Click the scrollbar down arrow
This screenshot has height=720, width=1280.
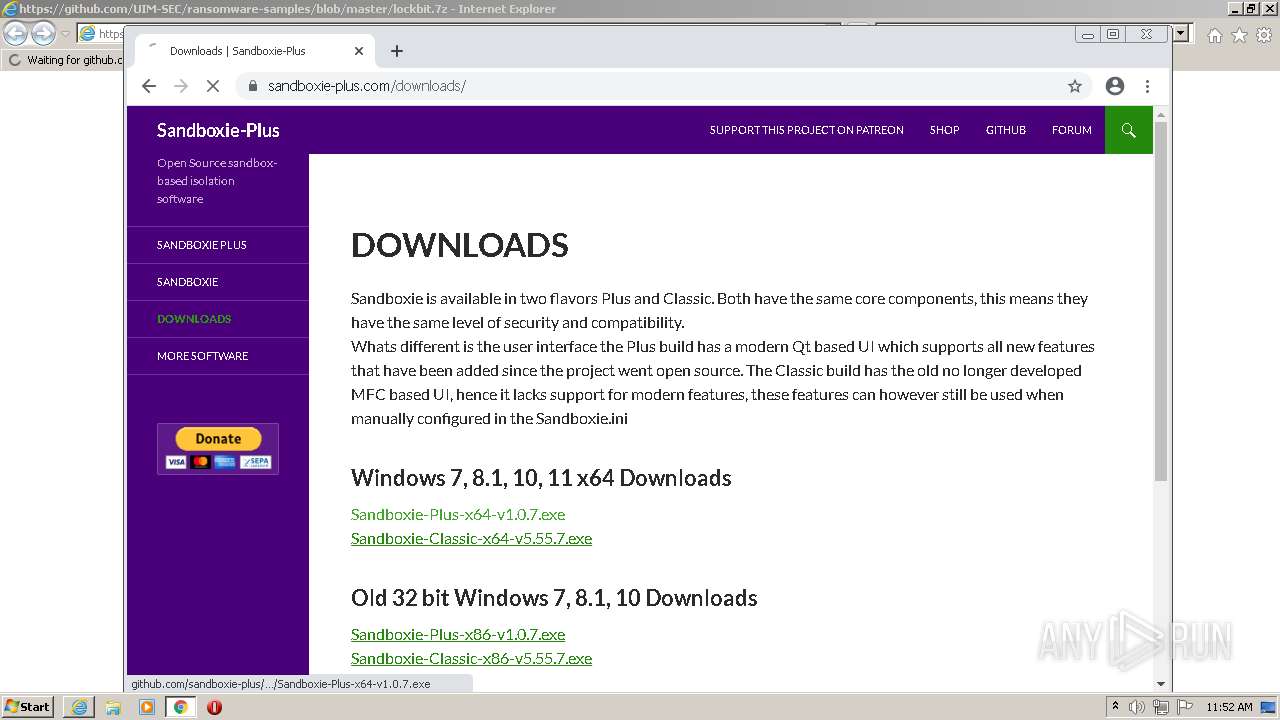tap(1161, 684)
